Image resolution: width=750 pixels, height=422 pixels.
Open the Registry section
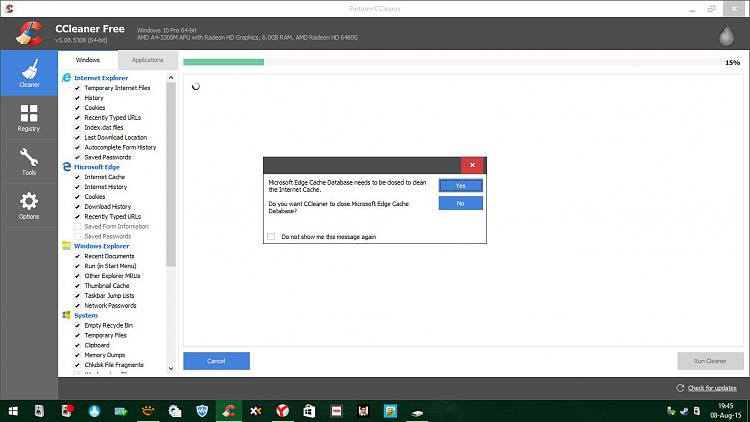pos(29,118)
